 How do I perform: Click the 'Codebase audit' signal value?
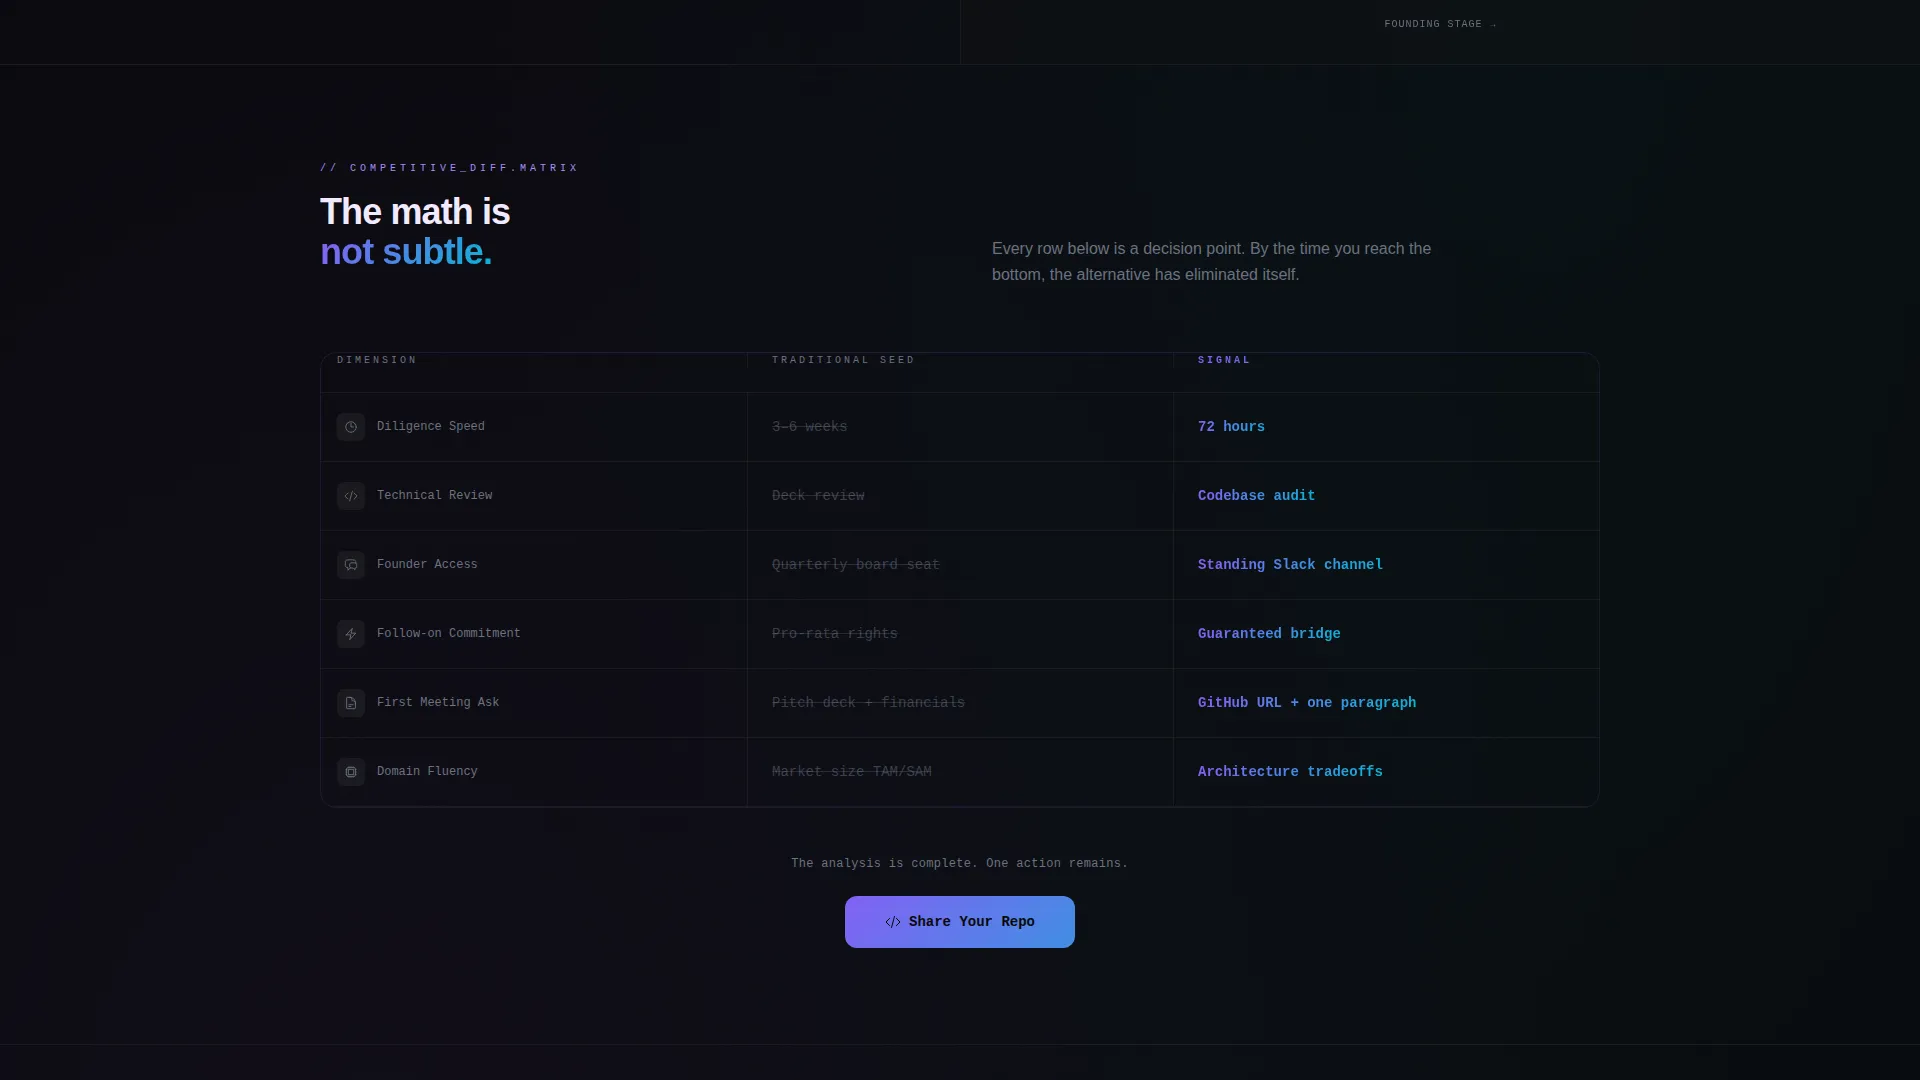(1256, 496)
